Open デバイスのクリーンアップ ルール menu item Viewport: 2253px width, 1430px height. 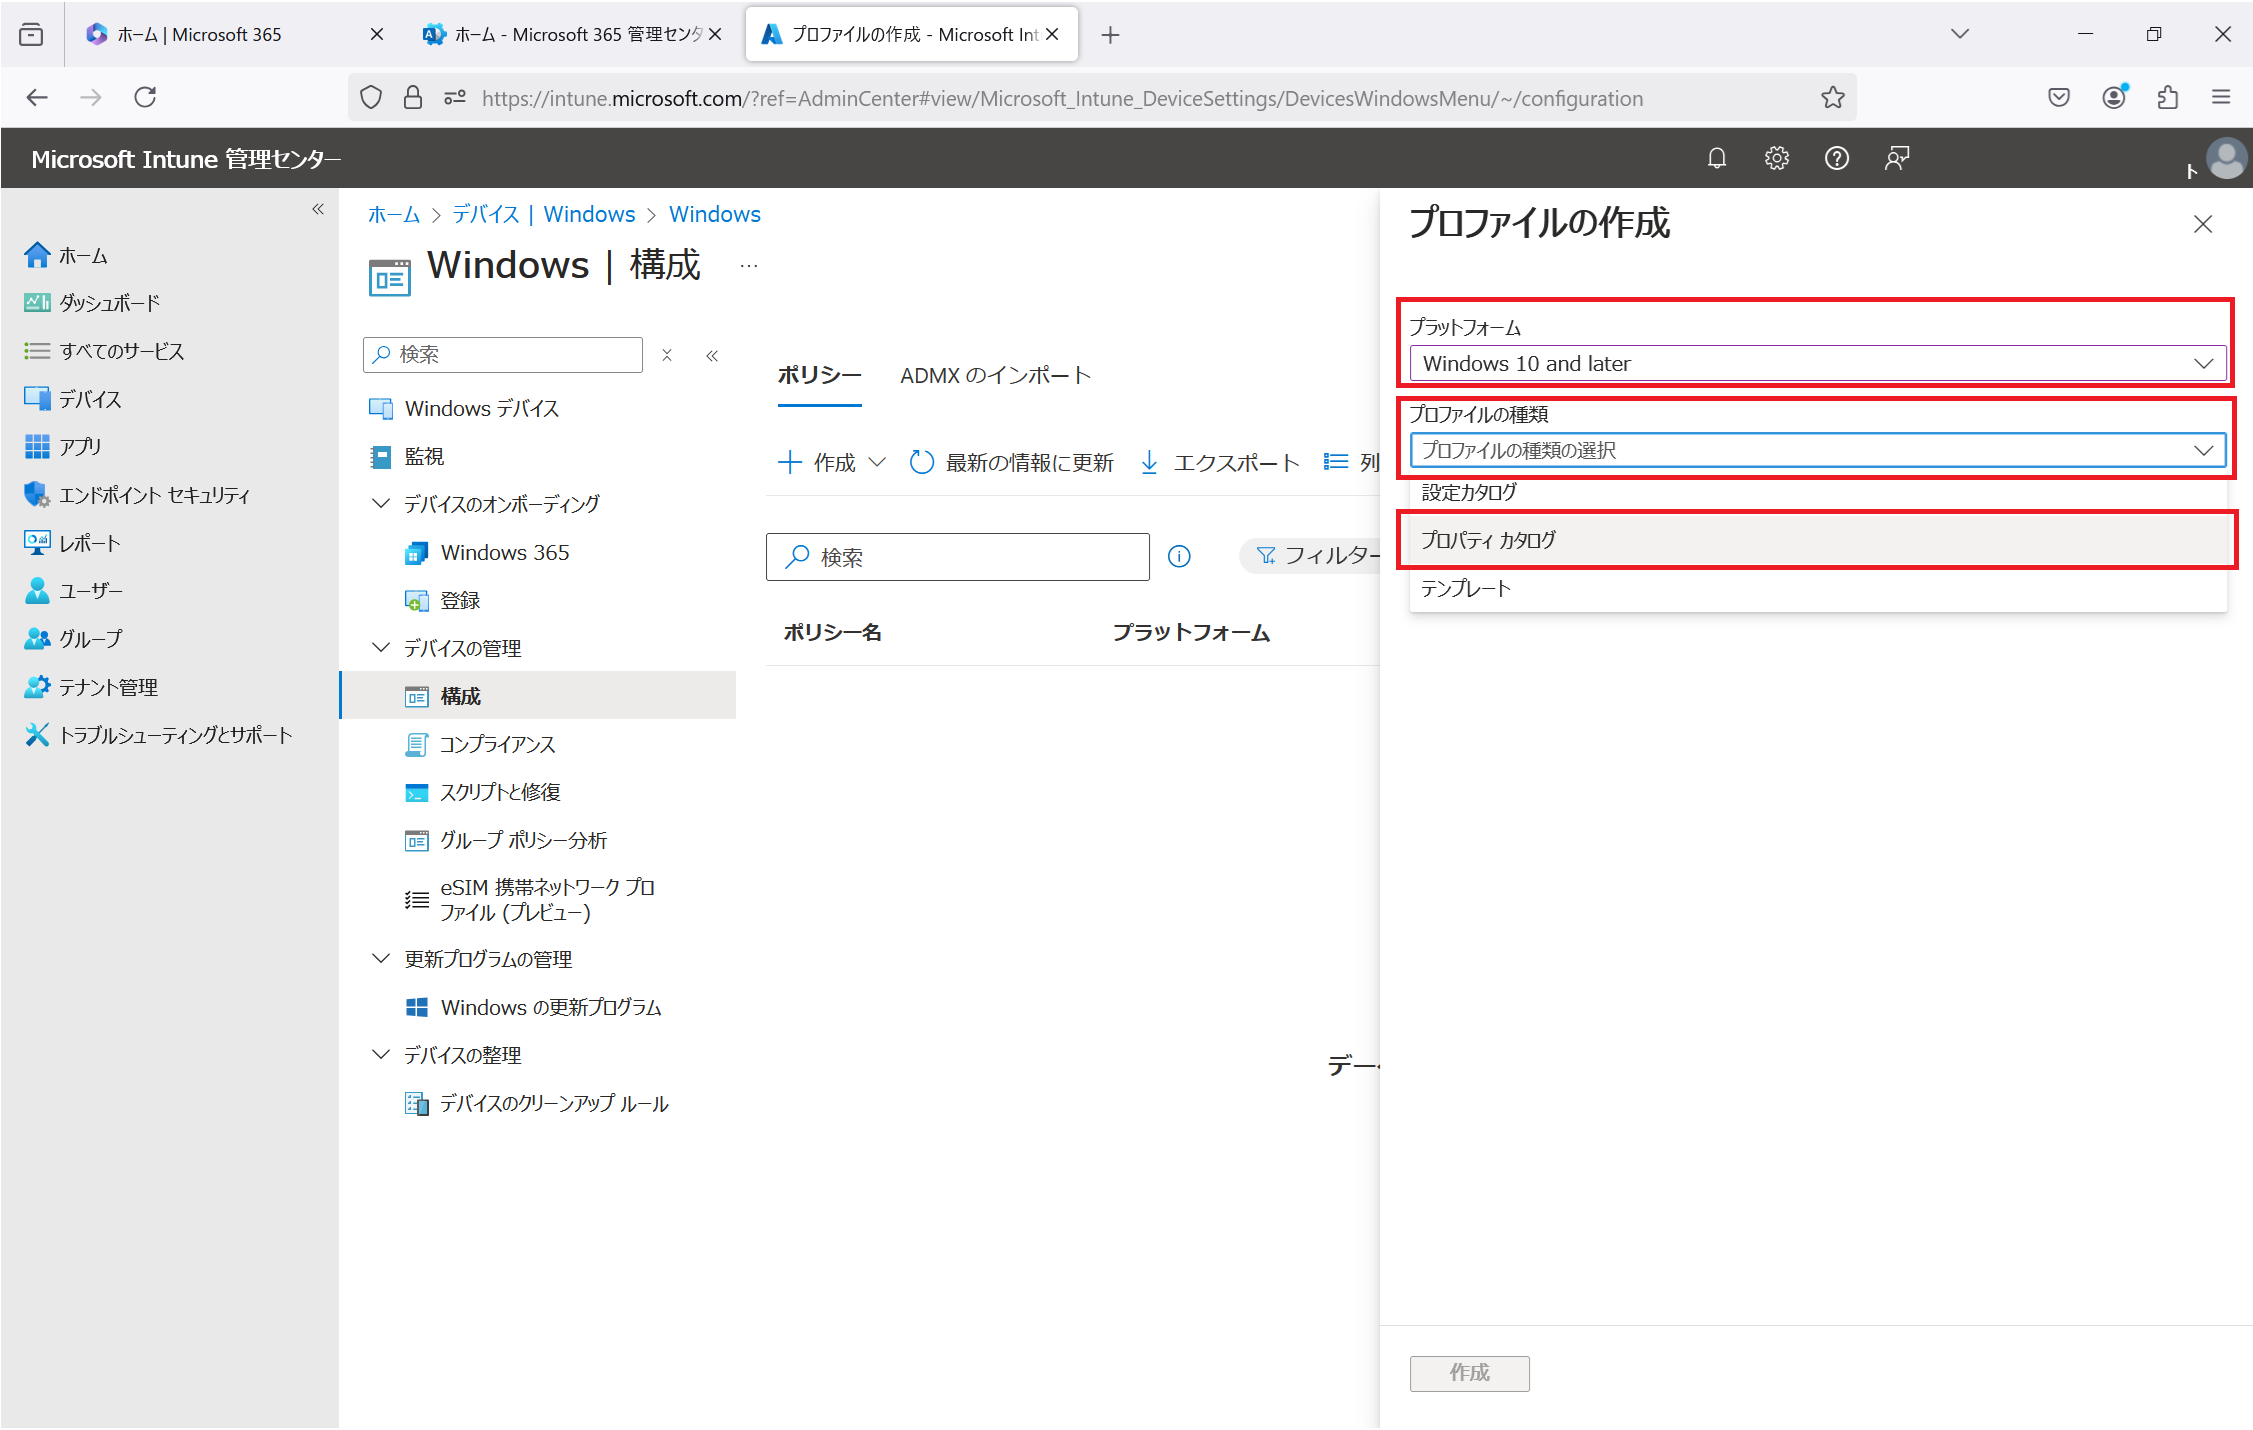click(x=538, y=1103)
